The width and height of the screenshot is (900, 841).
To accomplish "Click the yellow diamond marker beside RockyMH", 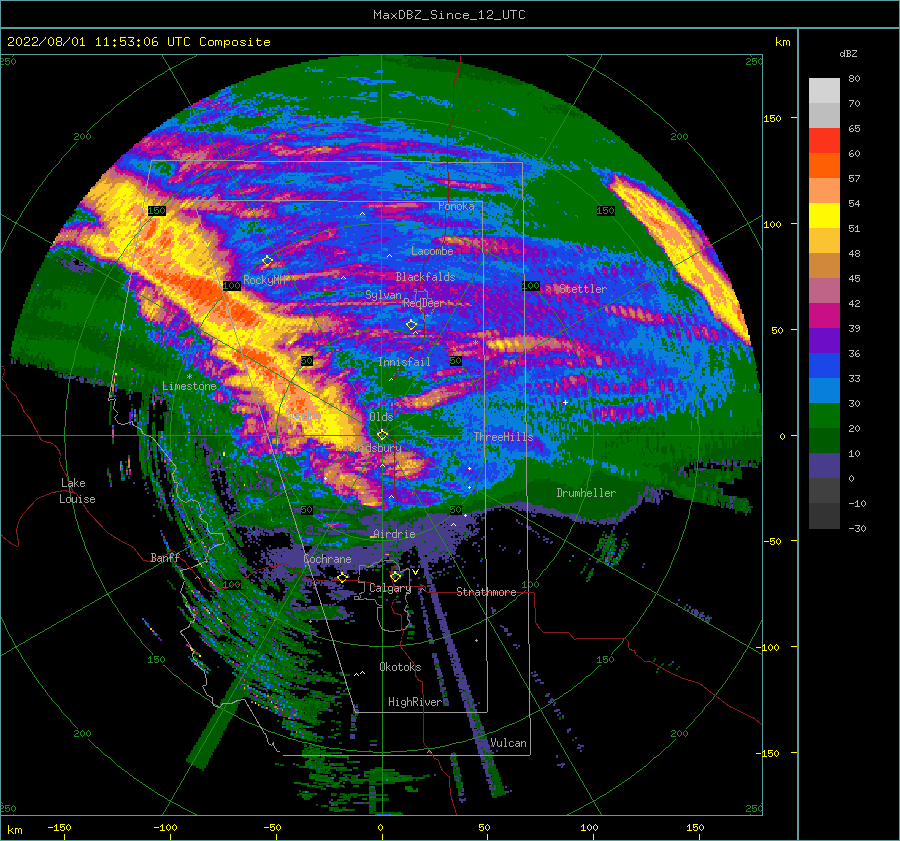I will (x=267, y=261).
